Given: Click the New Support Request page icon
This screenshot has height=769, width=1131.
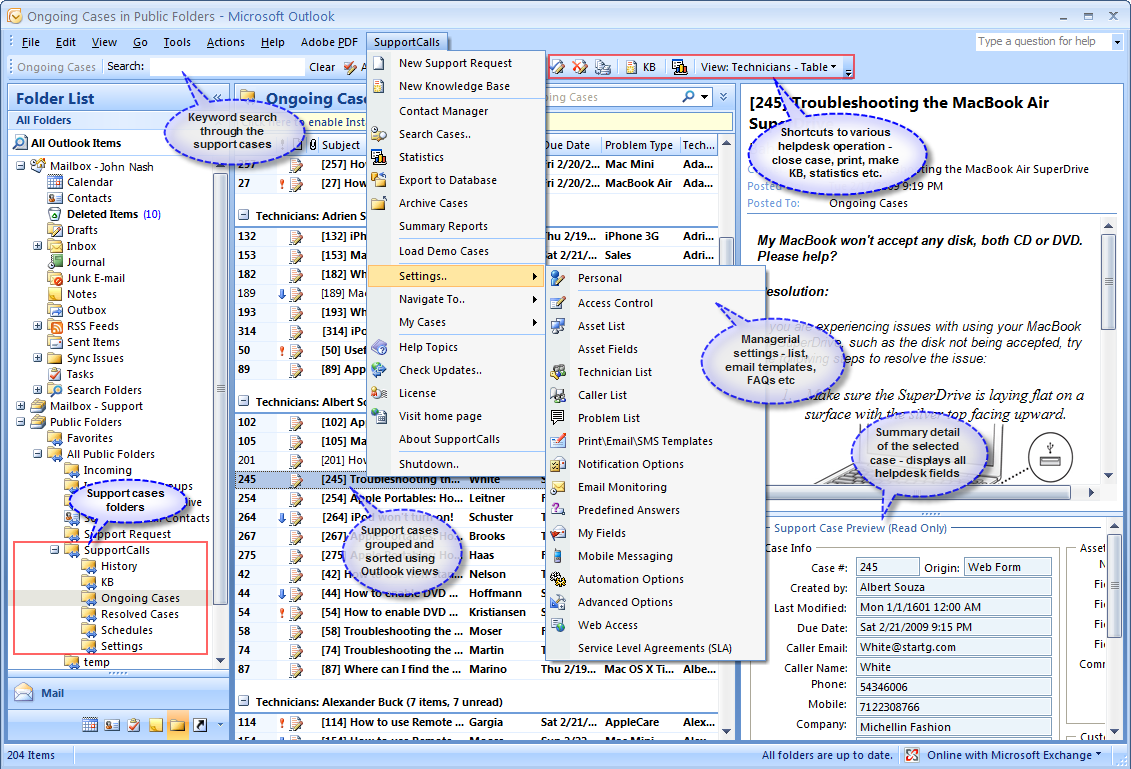Looking at the screenshot, I should point(378,63).
